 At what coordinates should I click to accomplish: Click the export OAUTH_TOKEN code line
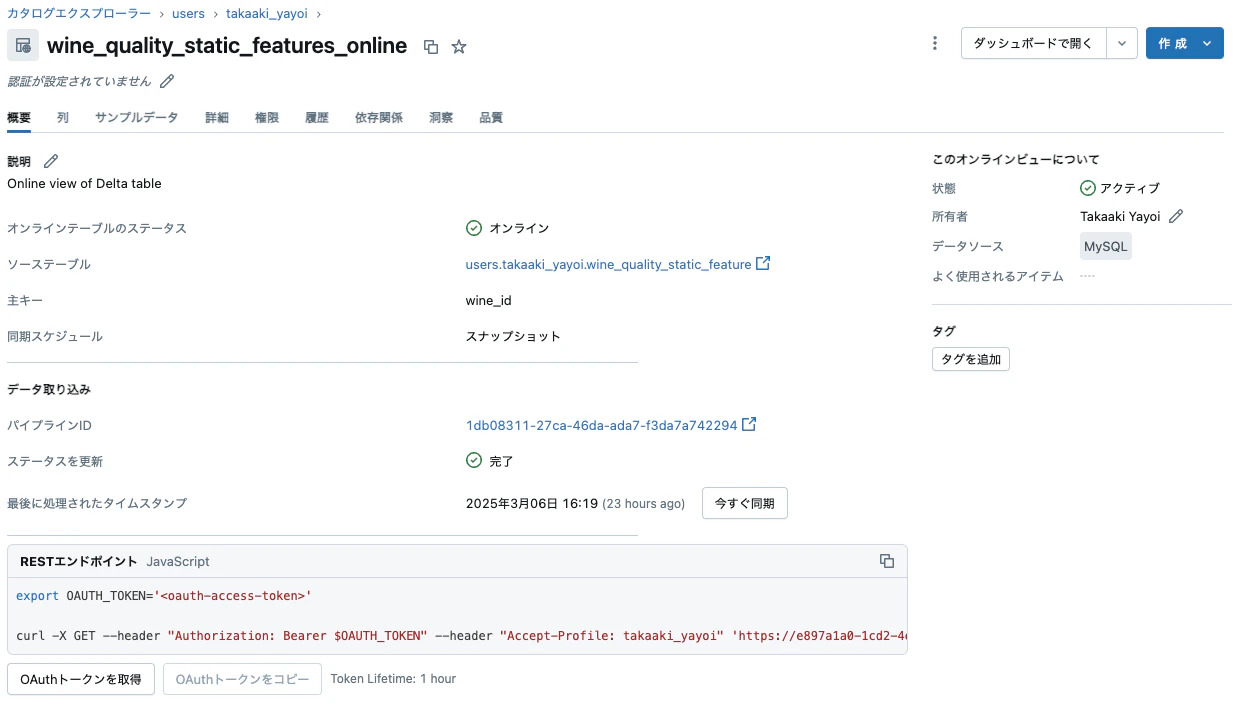[164, 596]
